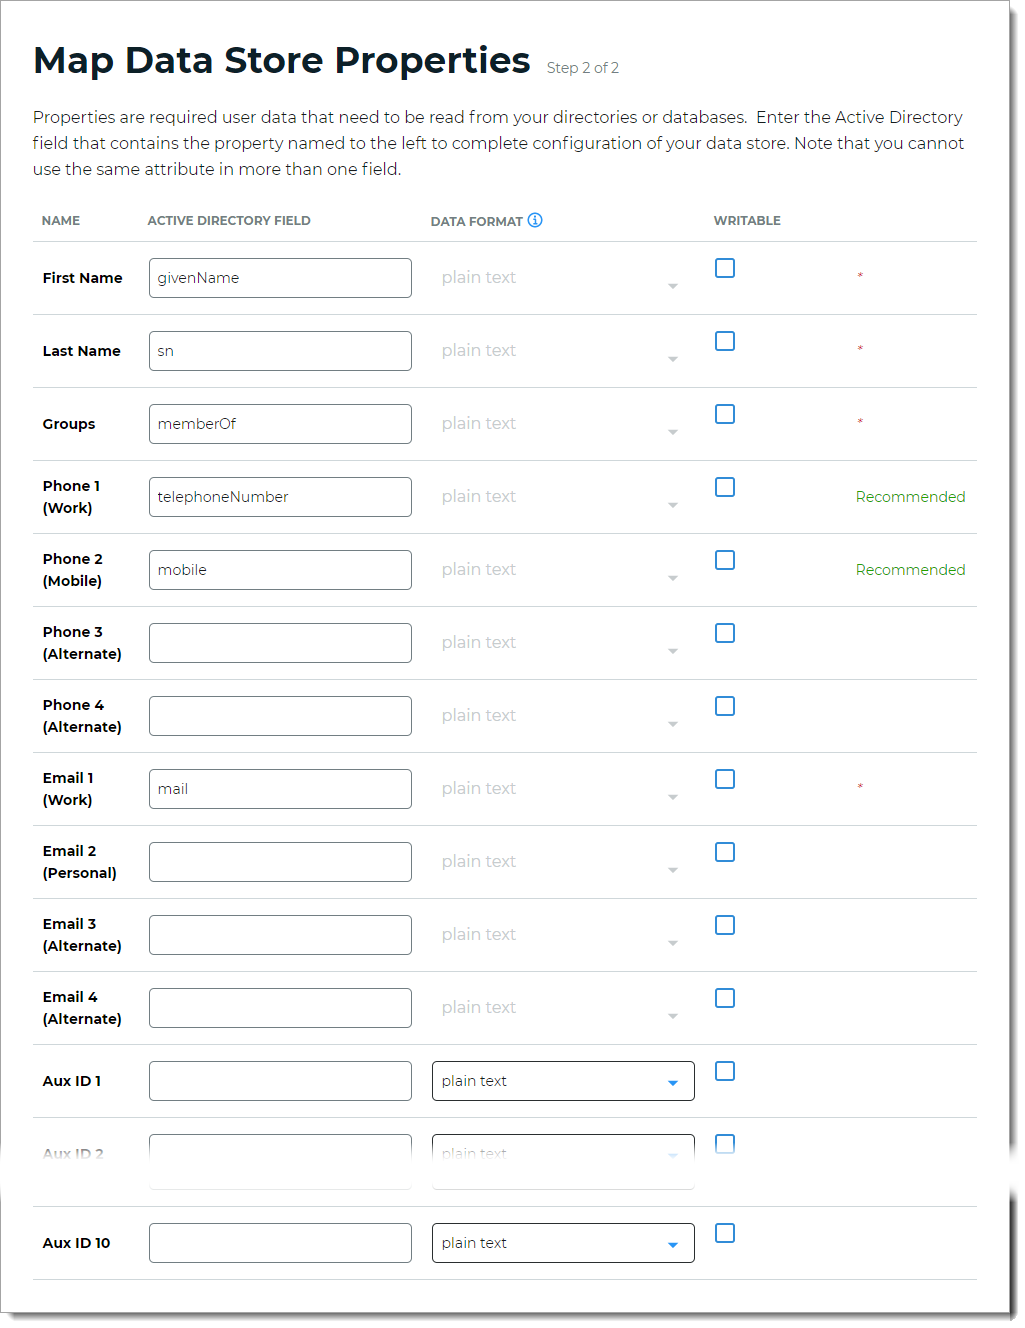Select the telephoneNumber field for Phone 1
Viewport: 1025px width, 1328px height.
pyautogui.click(x=280, y=497)
